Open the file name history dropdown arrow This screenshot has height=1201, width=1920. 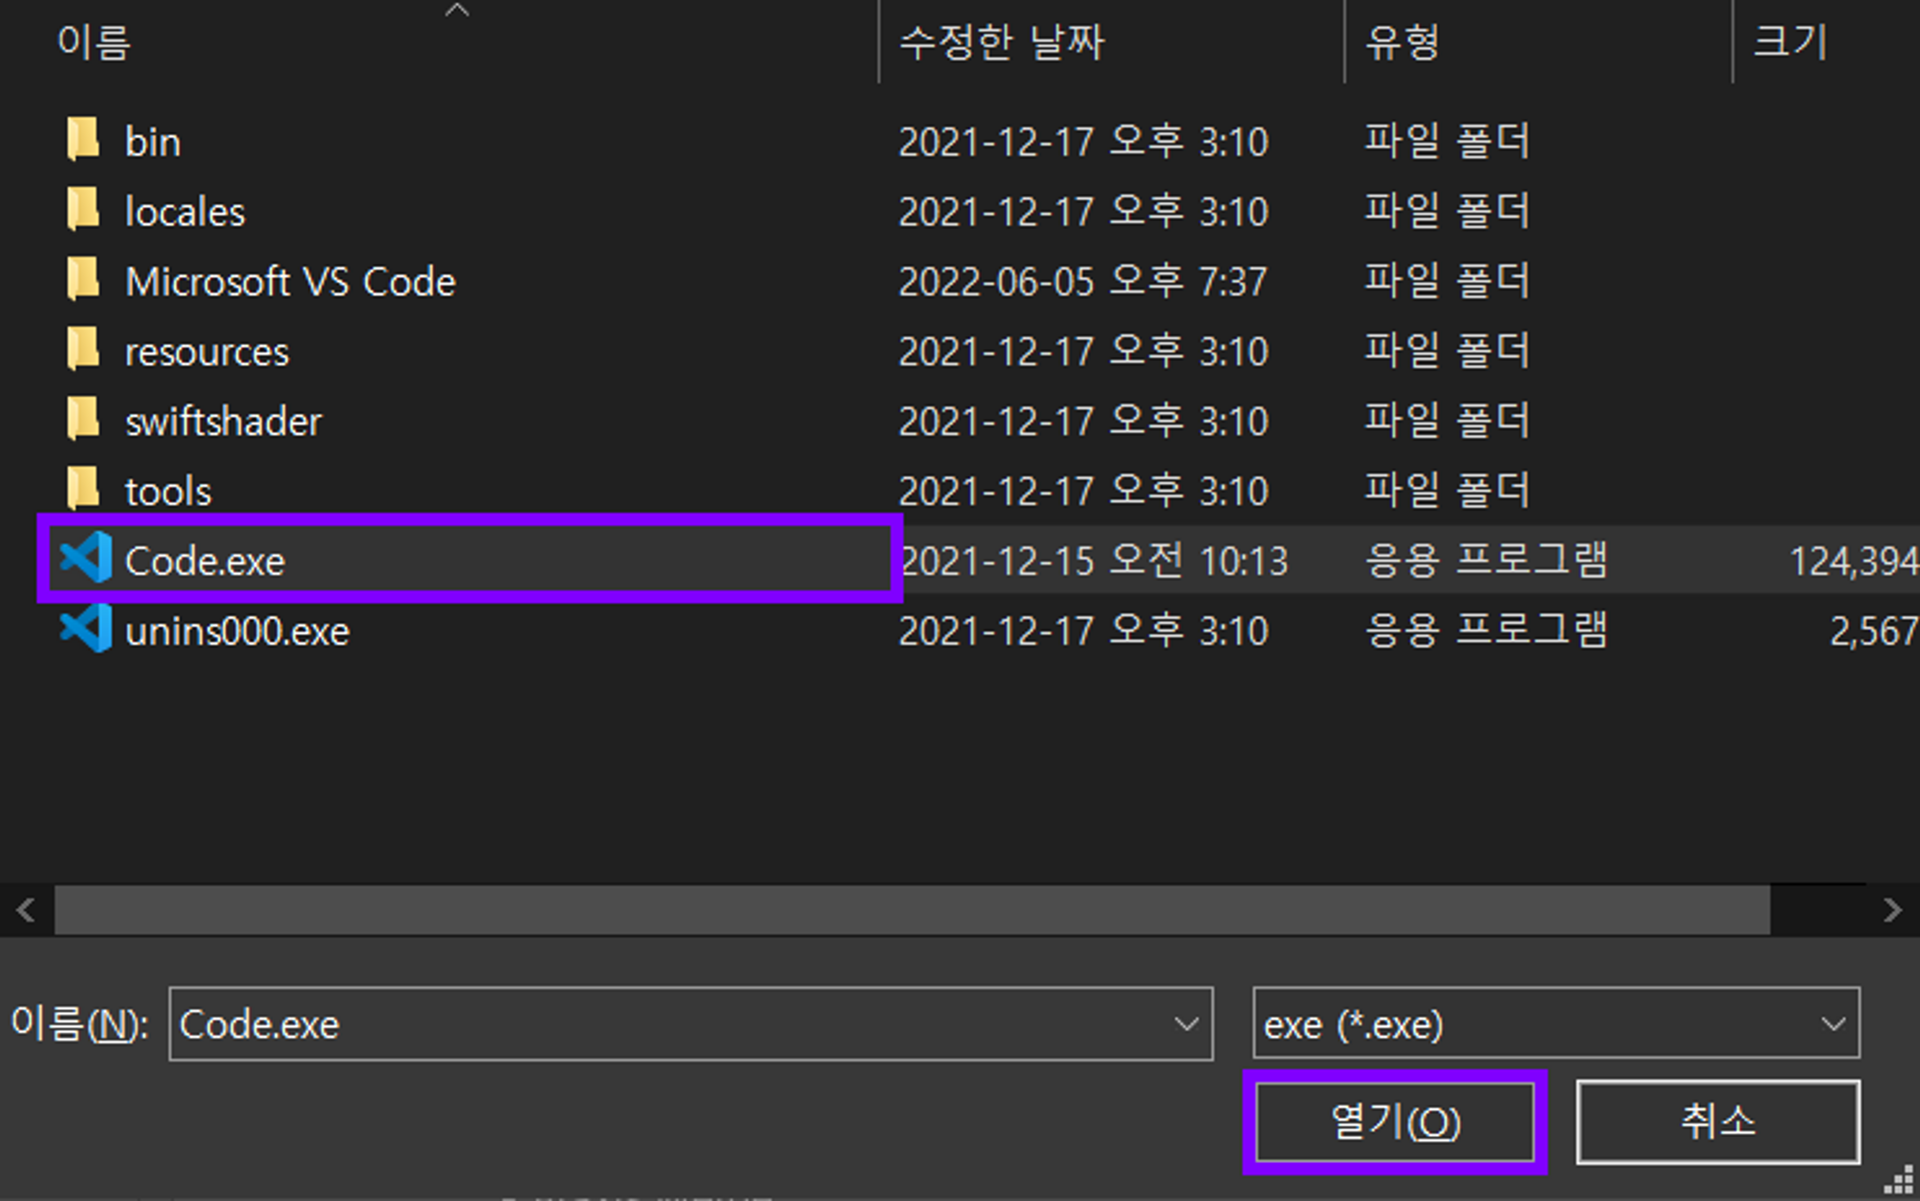1186,1024
